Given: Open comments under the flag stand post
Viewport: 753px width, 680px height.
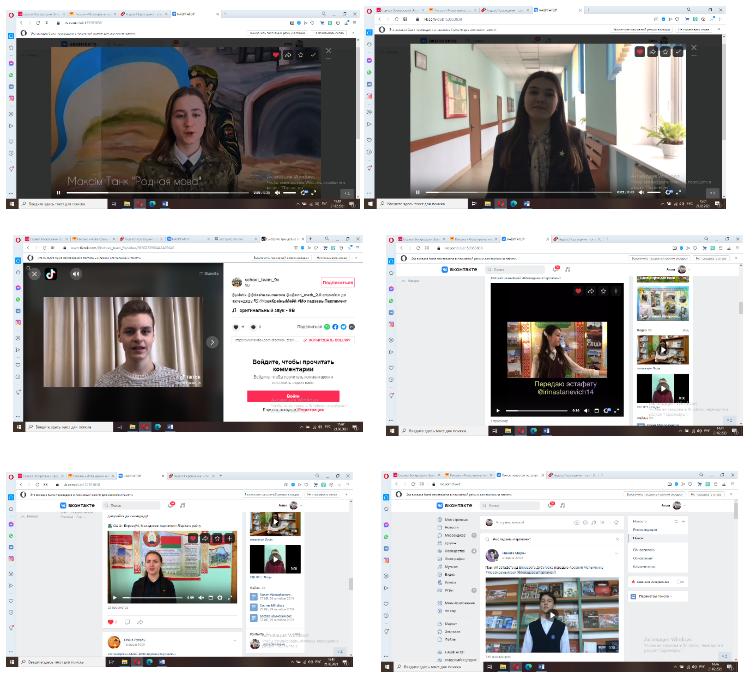Looking at the screenshot, I should (127, 622).
